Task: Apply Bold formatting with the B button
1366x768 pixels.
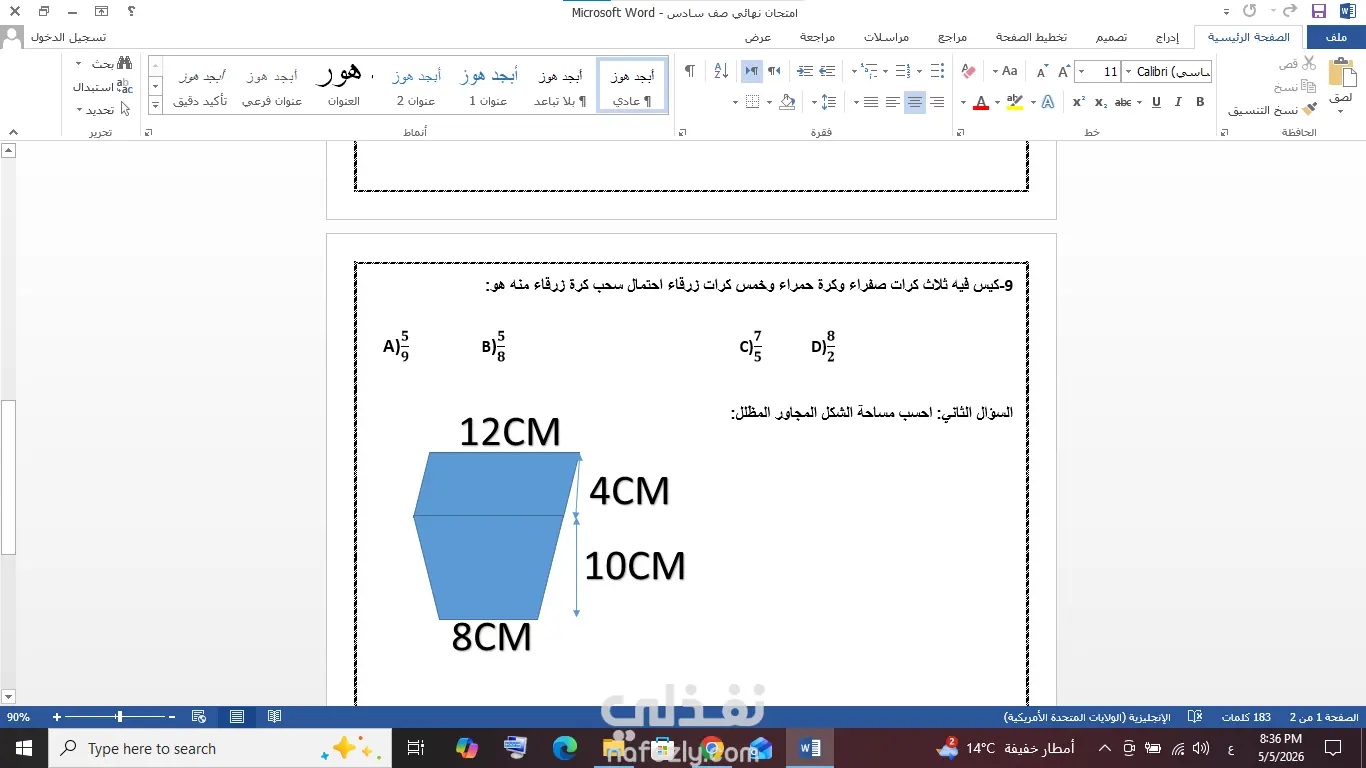Action: point(1200,102)
